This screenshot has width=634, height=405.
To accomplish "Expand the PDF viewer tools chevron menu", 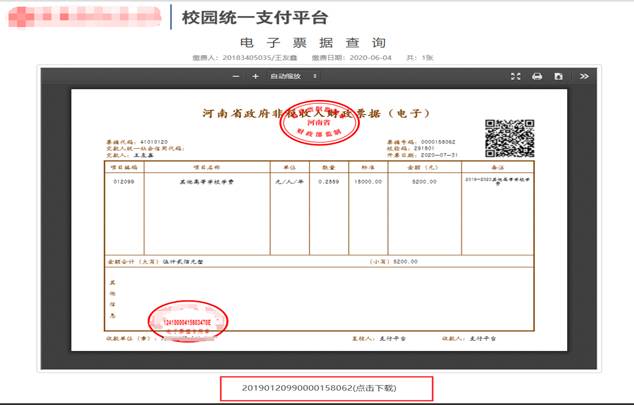I will point(584,76).
